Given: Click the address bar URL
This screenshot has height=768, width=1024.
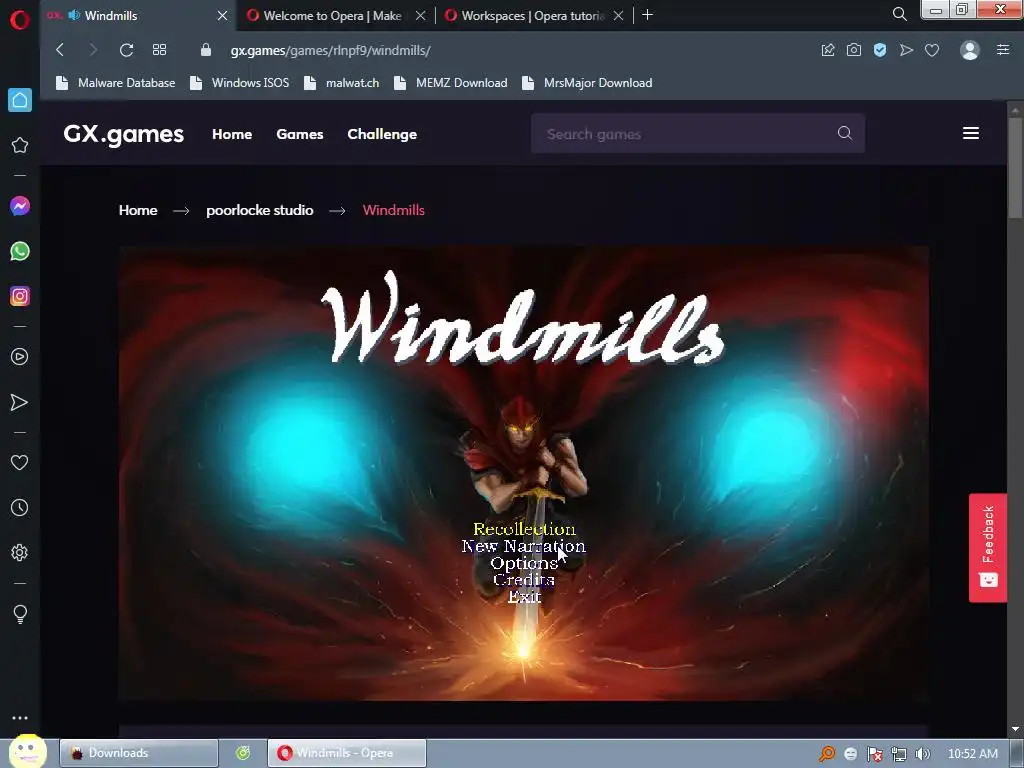Looking at the screenshot, I should [330, 50].
